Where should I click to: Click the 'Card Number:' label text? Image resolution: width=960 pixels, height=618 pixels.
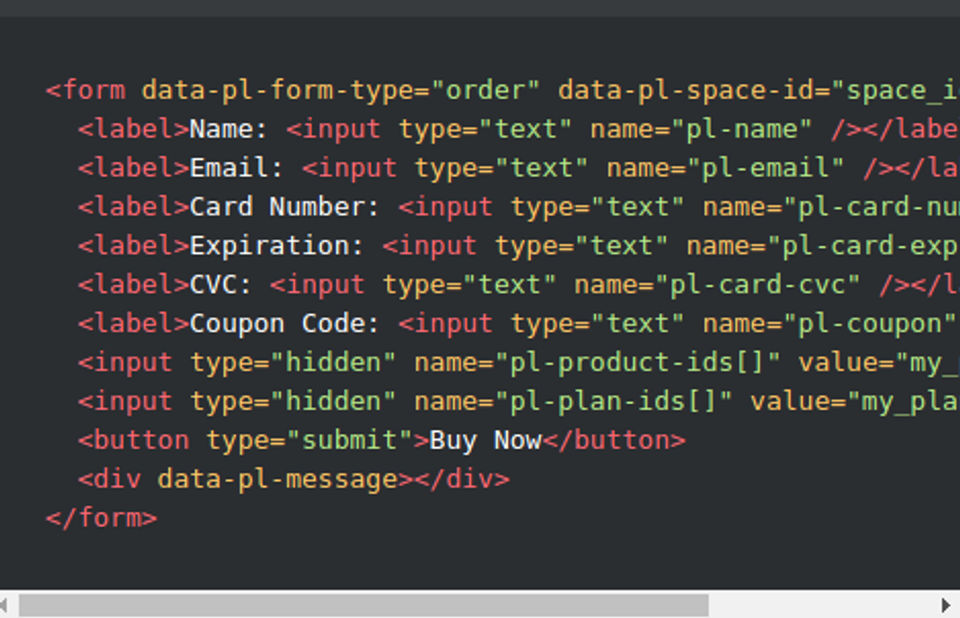285,207
